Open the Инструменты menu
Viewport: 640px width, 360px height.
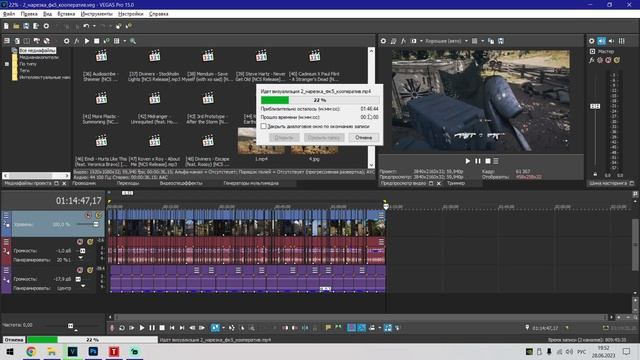96,14
